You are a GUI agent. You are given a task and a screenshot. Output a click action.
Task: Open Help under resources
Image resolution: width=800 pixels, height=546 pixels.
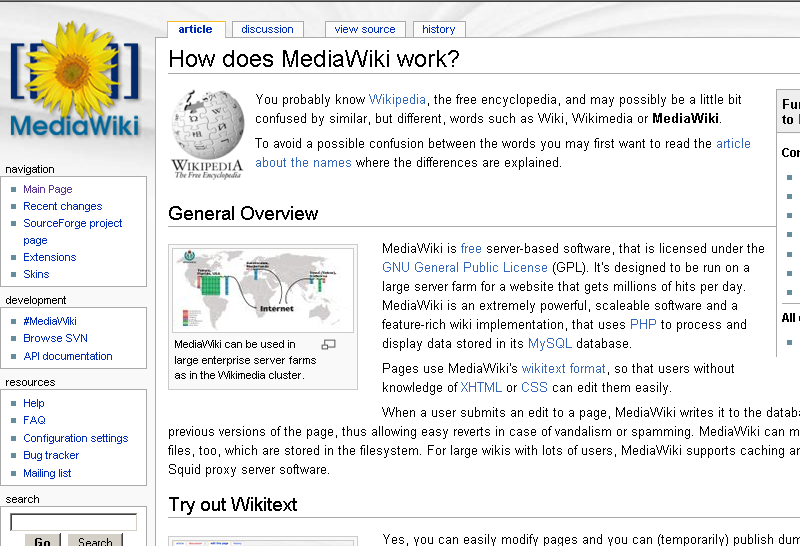[34, 403]
